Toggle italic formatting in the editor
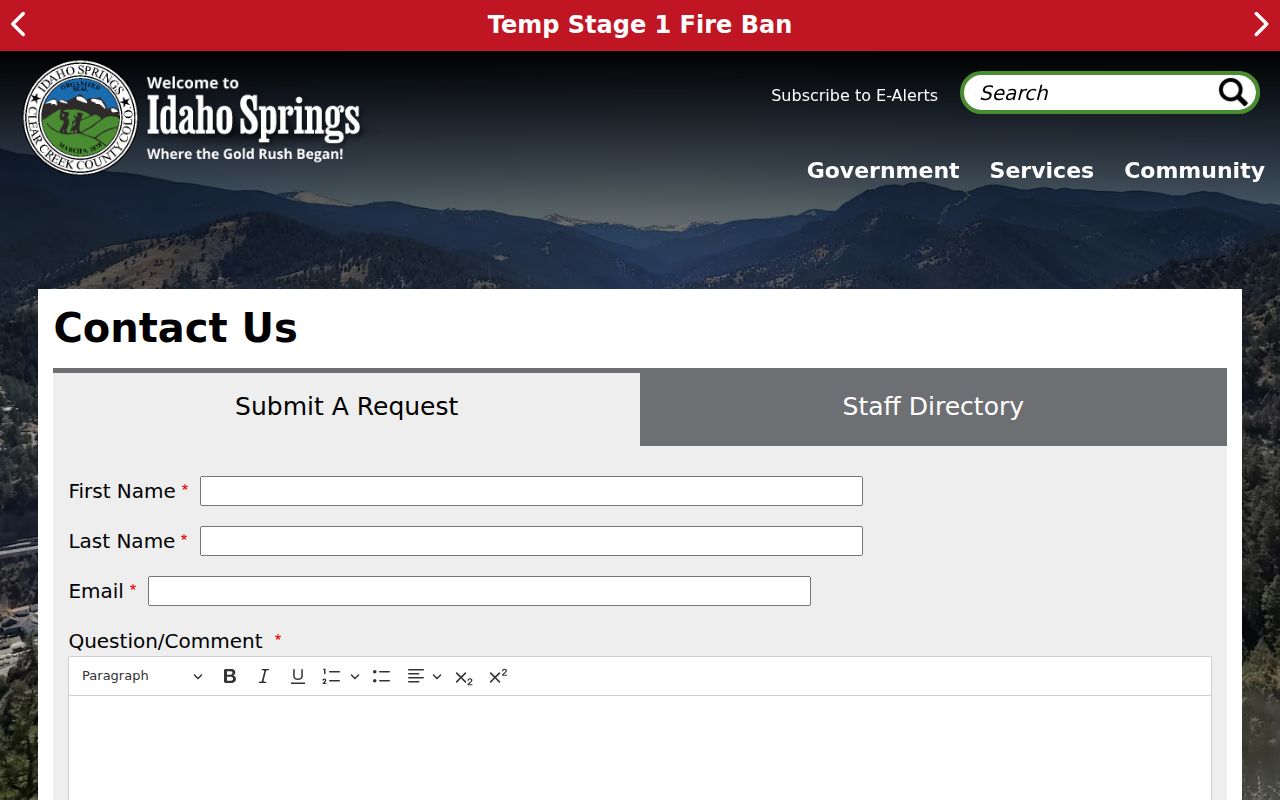The width and height of the screenshot is (1280, 800). [x=264, y=677]
